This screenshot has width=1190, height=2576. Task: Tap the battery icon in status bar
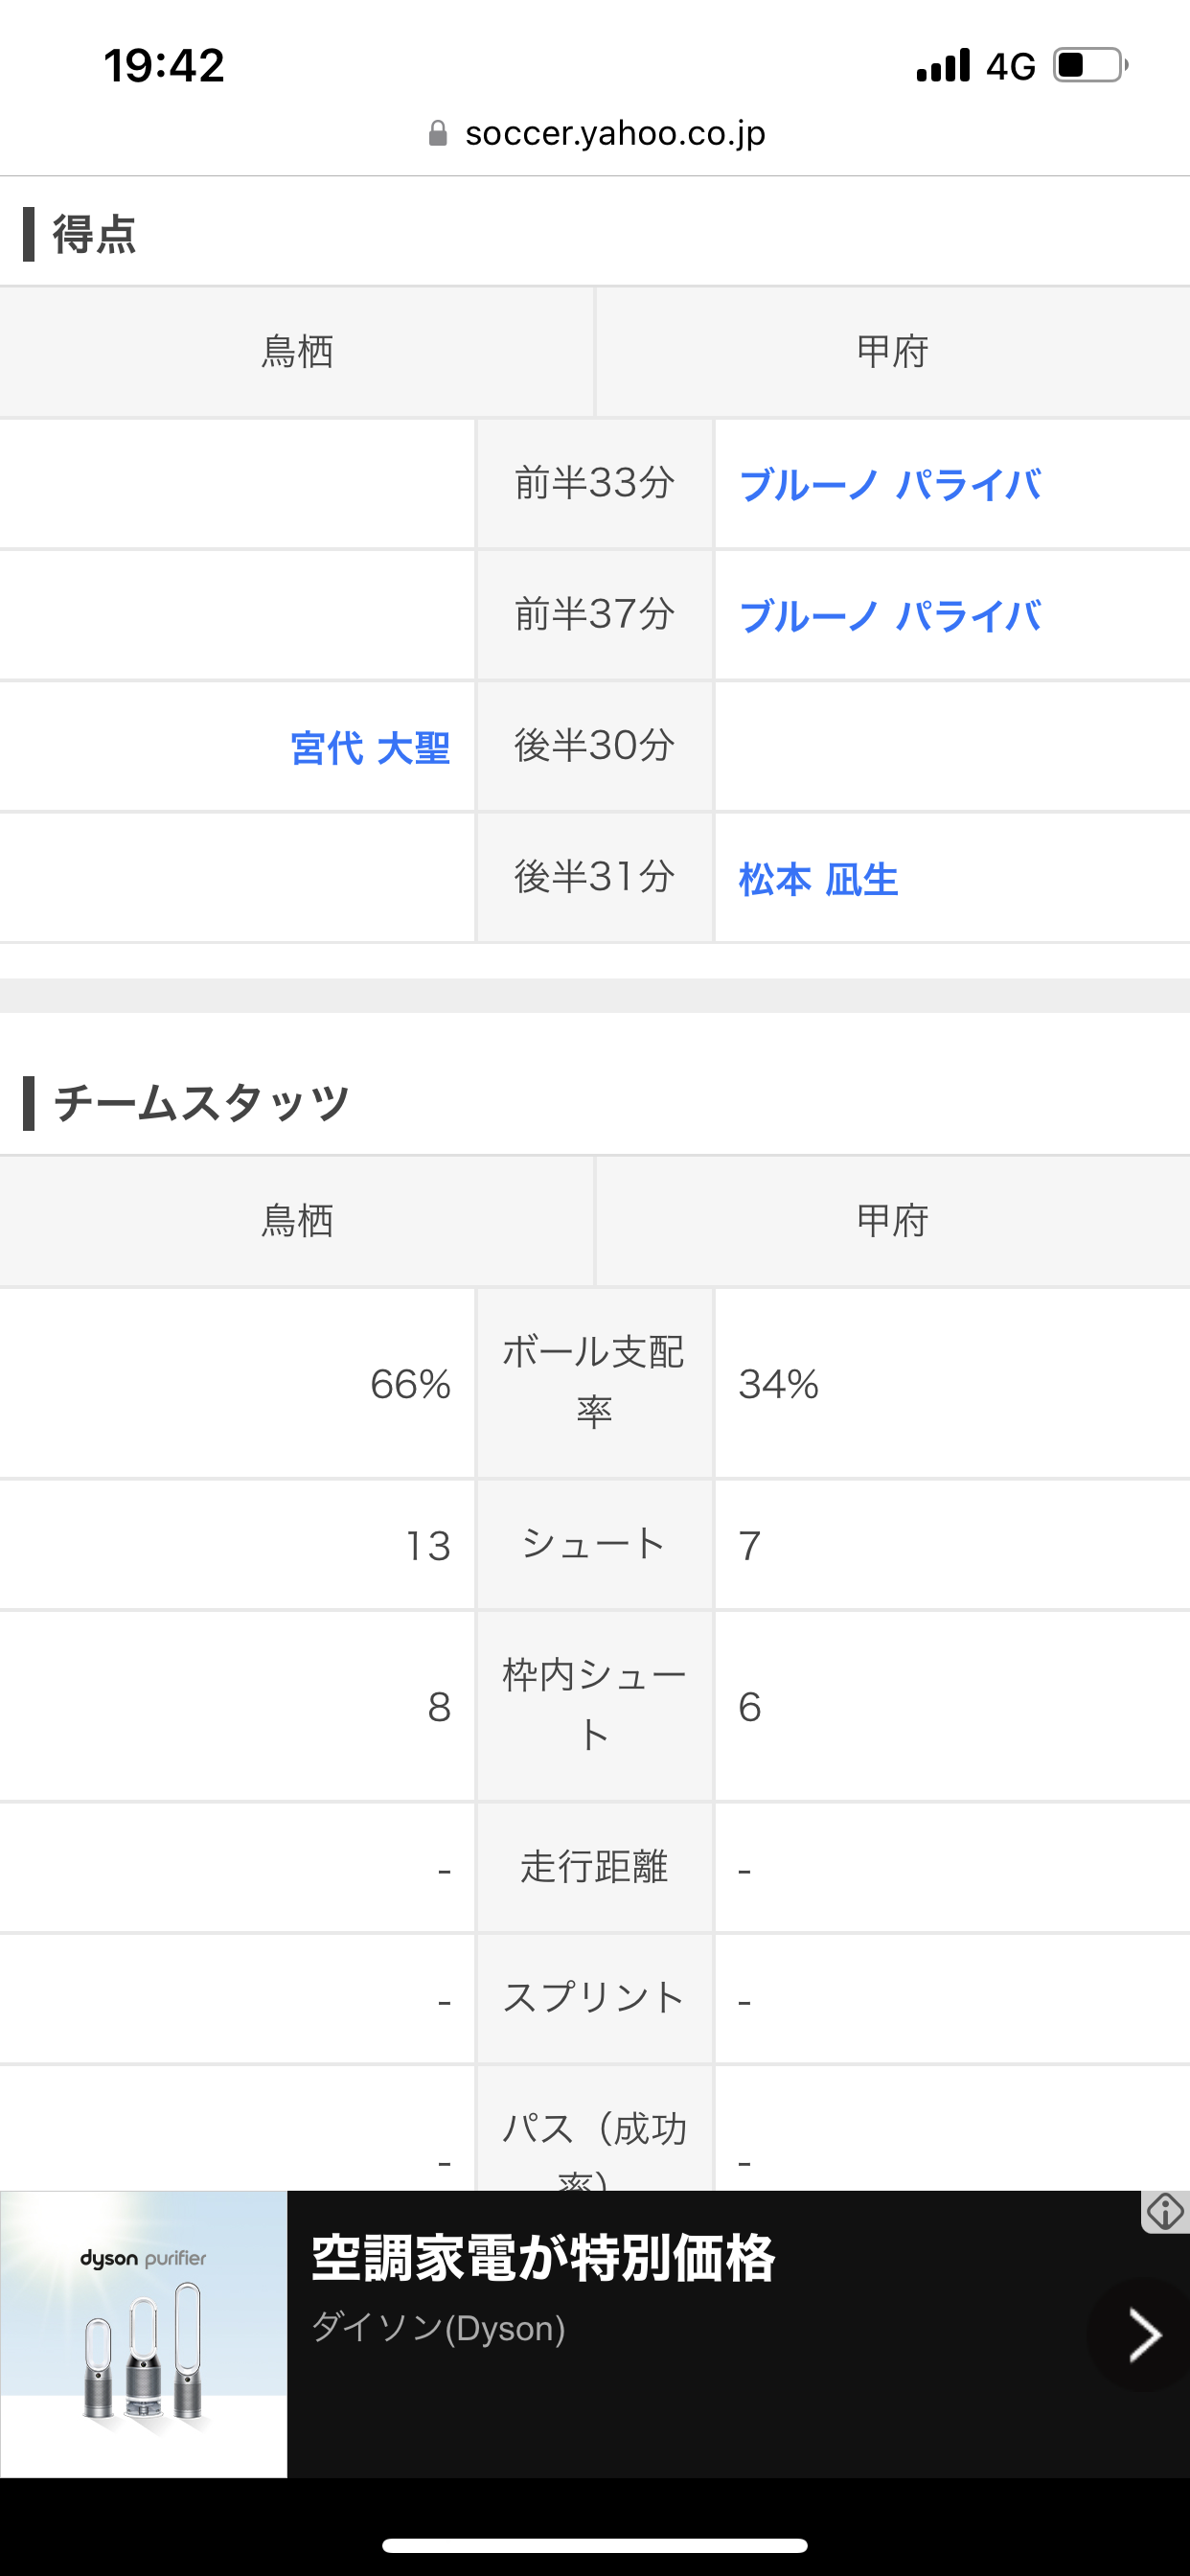[1090, 66]
